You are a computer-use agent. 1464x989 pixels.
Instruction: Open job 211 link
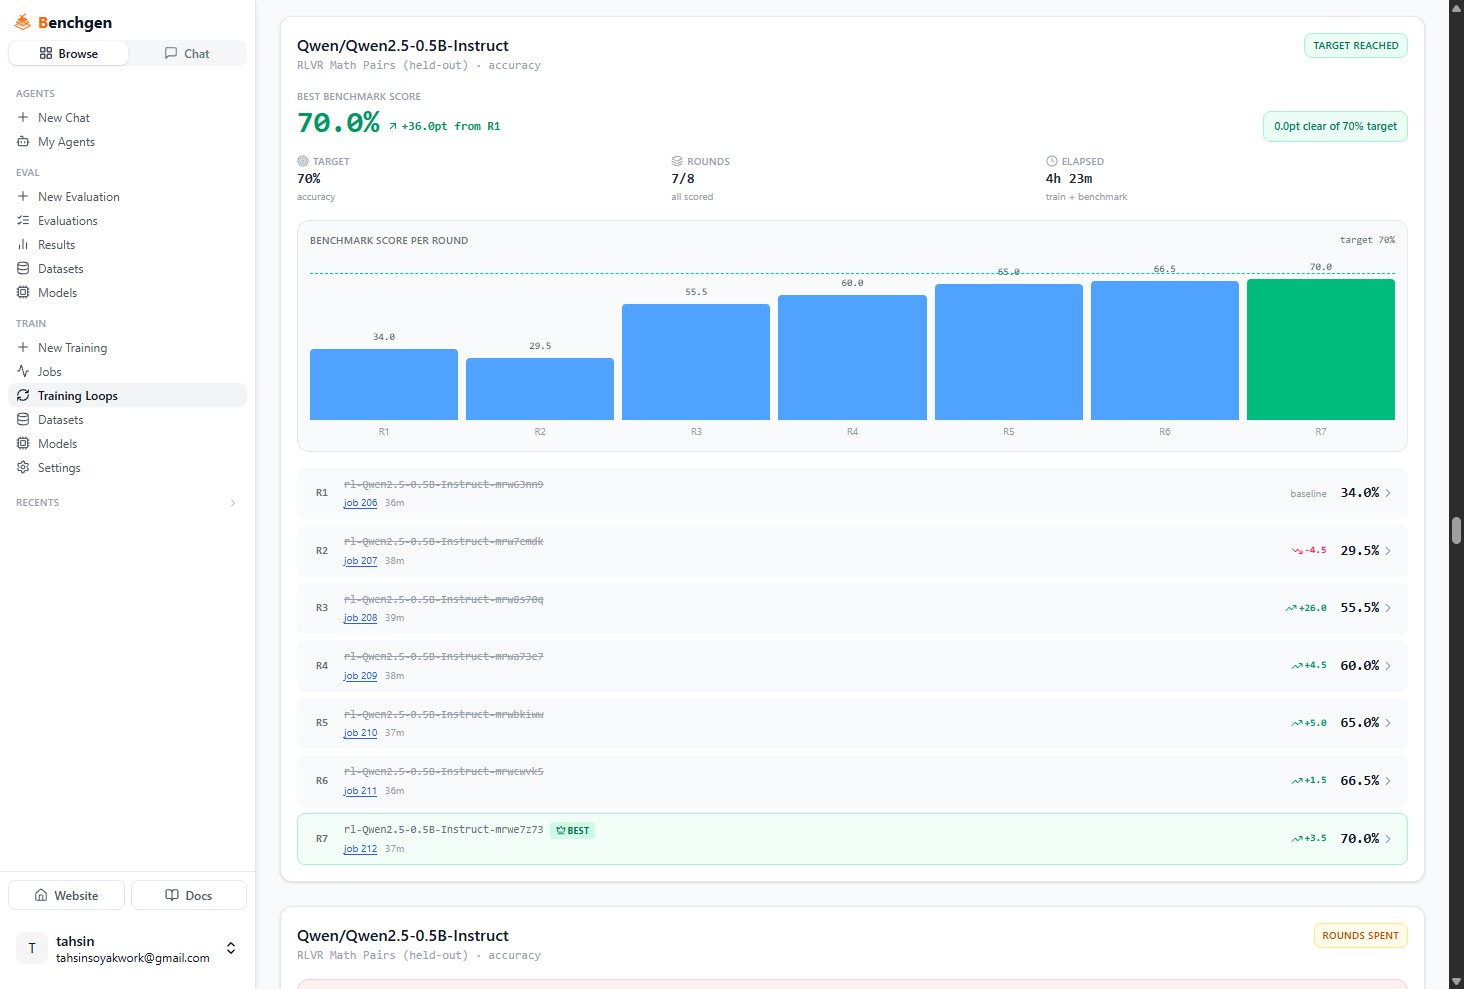(x=360, y=792)
